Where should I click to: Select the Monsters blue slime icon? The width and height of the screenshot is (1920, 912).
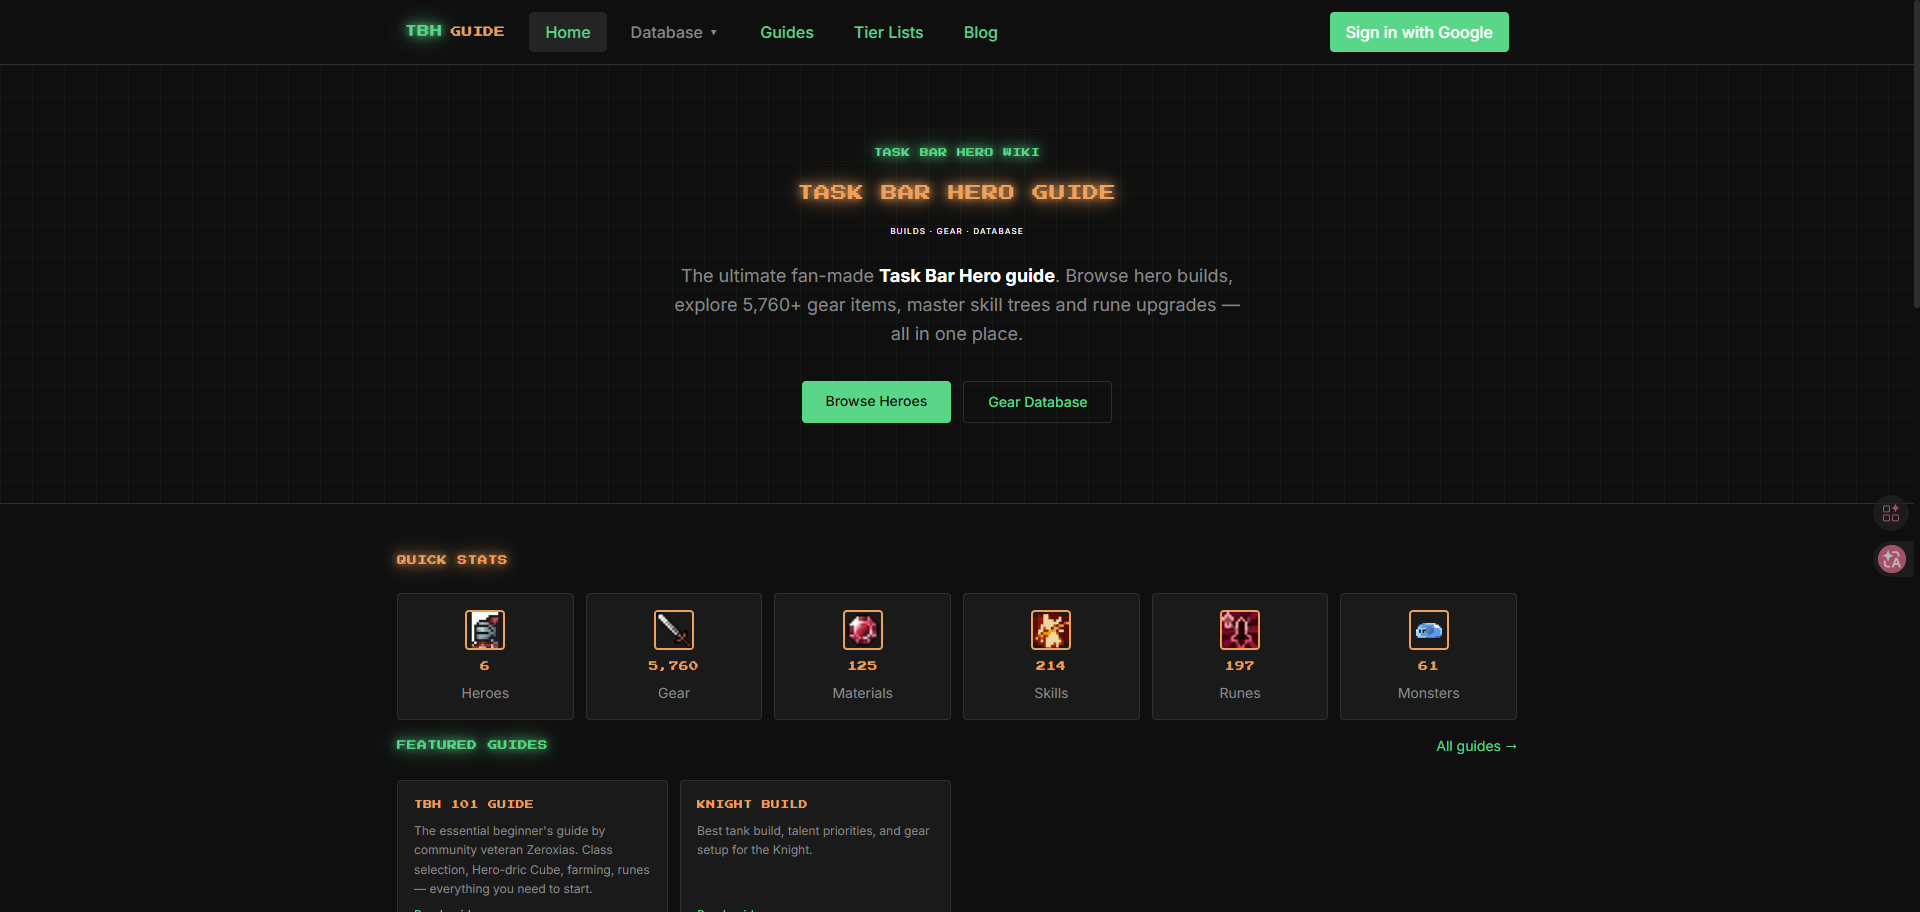tap(1429, 630)
